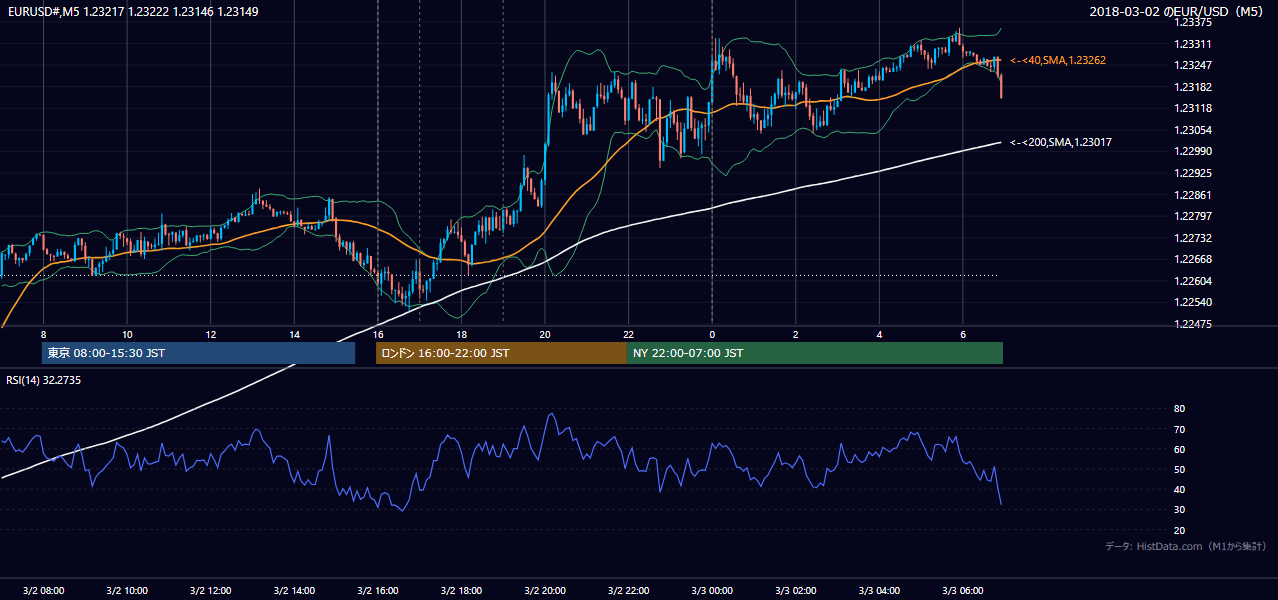
Task: Click price axis value 1.23375
Action: (x=1192, y=22)
